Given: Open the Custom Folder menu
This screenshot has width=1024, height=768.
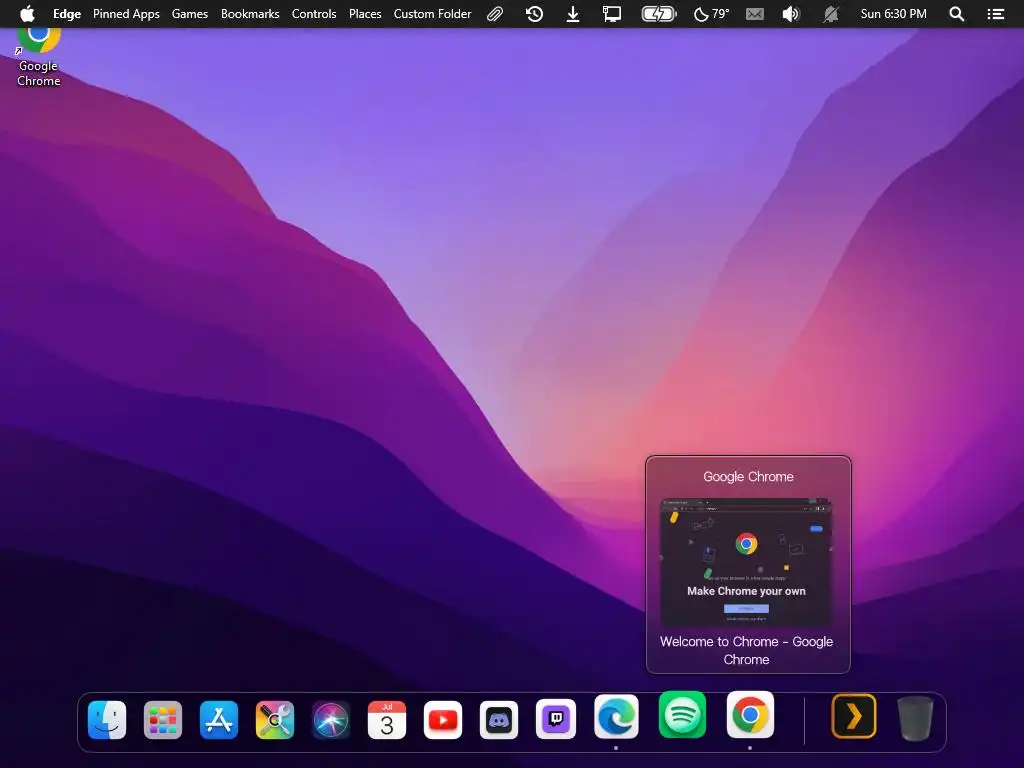Looking at the screenshot, I should click(x=432, y=14).
